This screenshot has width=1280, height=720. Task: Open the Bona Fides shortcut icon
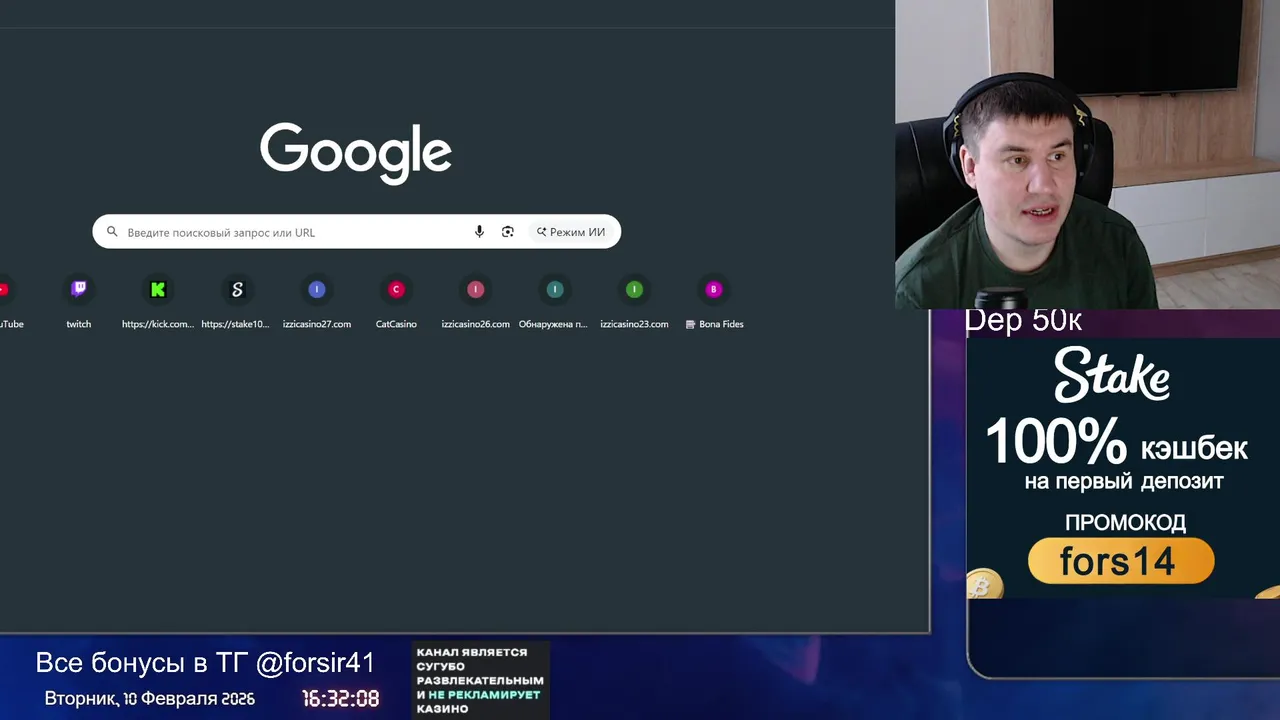pyautogui.click(x=714, y=289)
